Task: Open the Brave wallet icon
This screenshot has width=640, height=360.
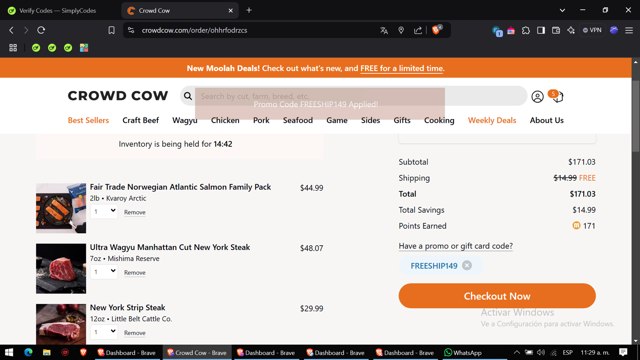Action: pyautogui.click(x=556, y=30)
